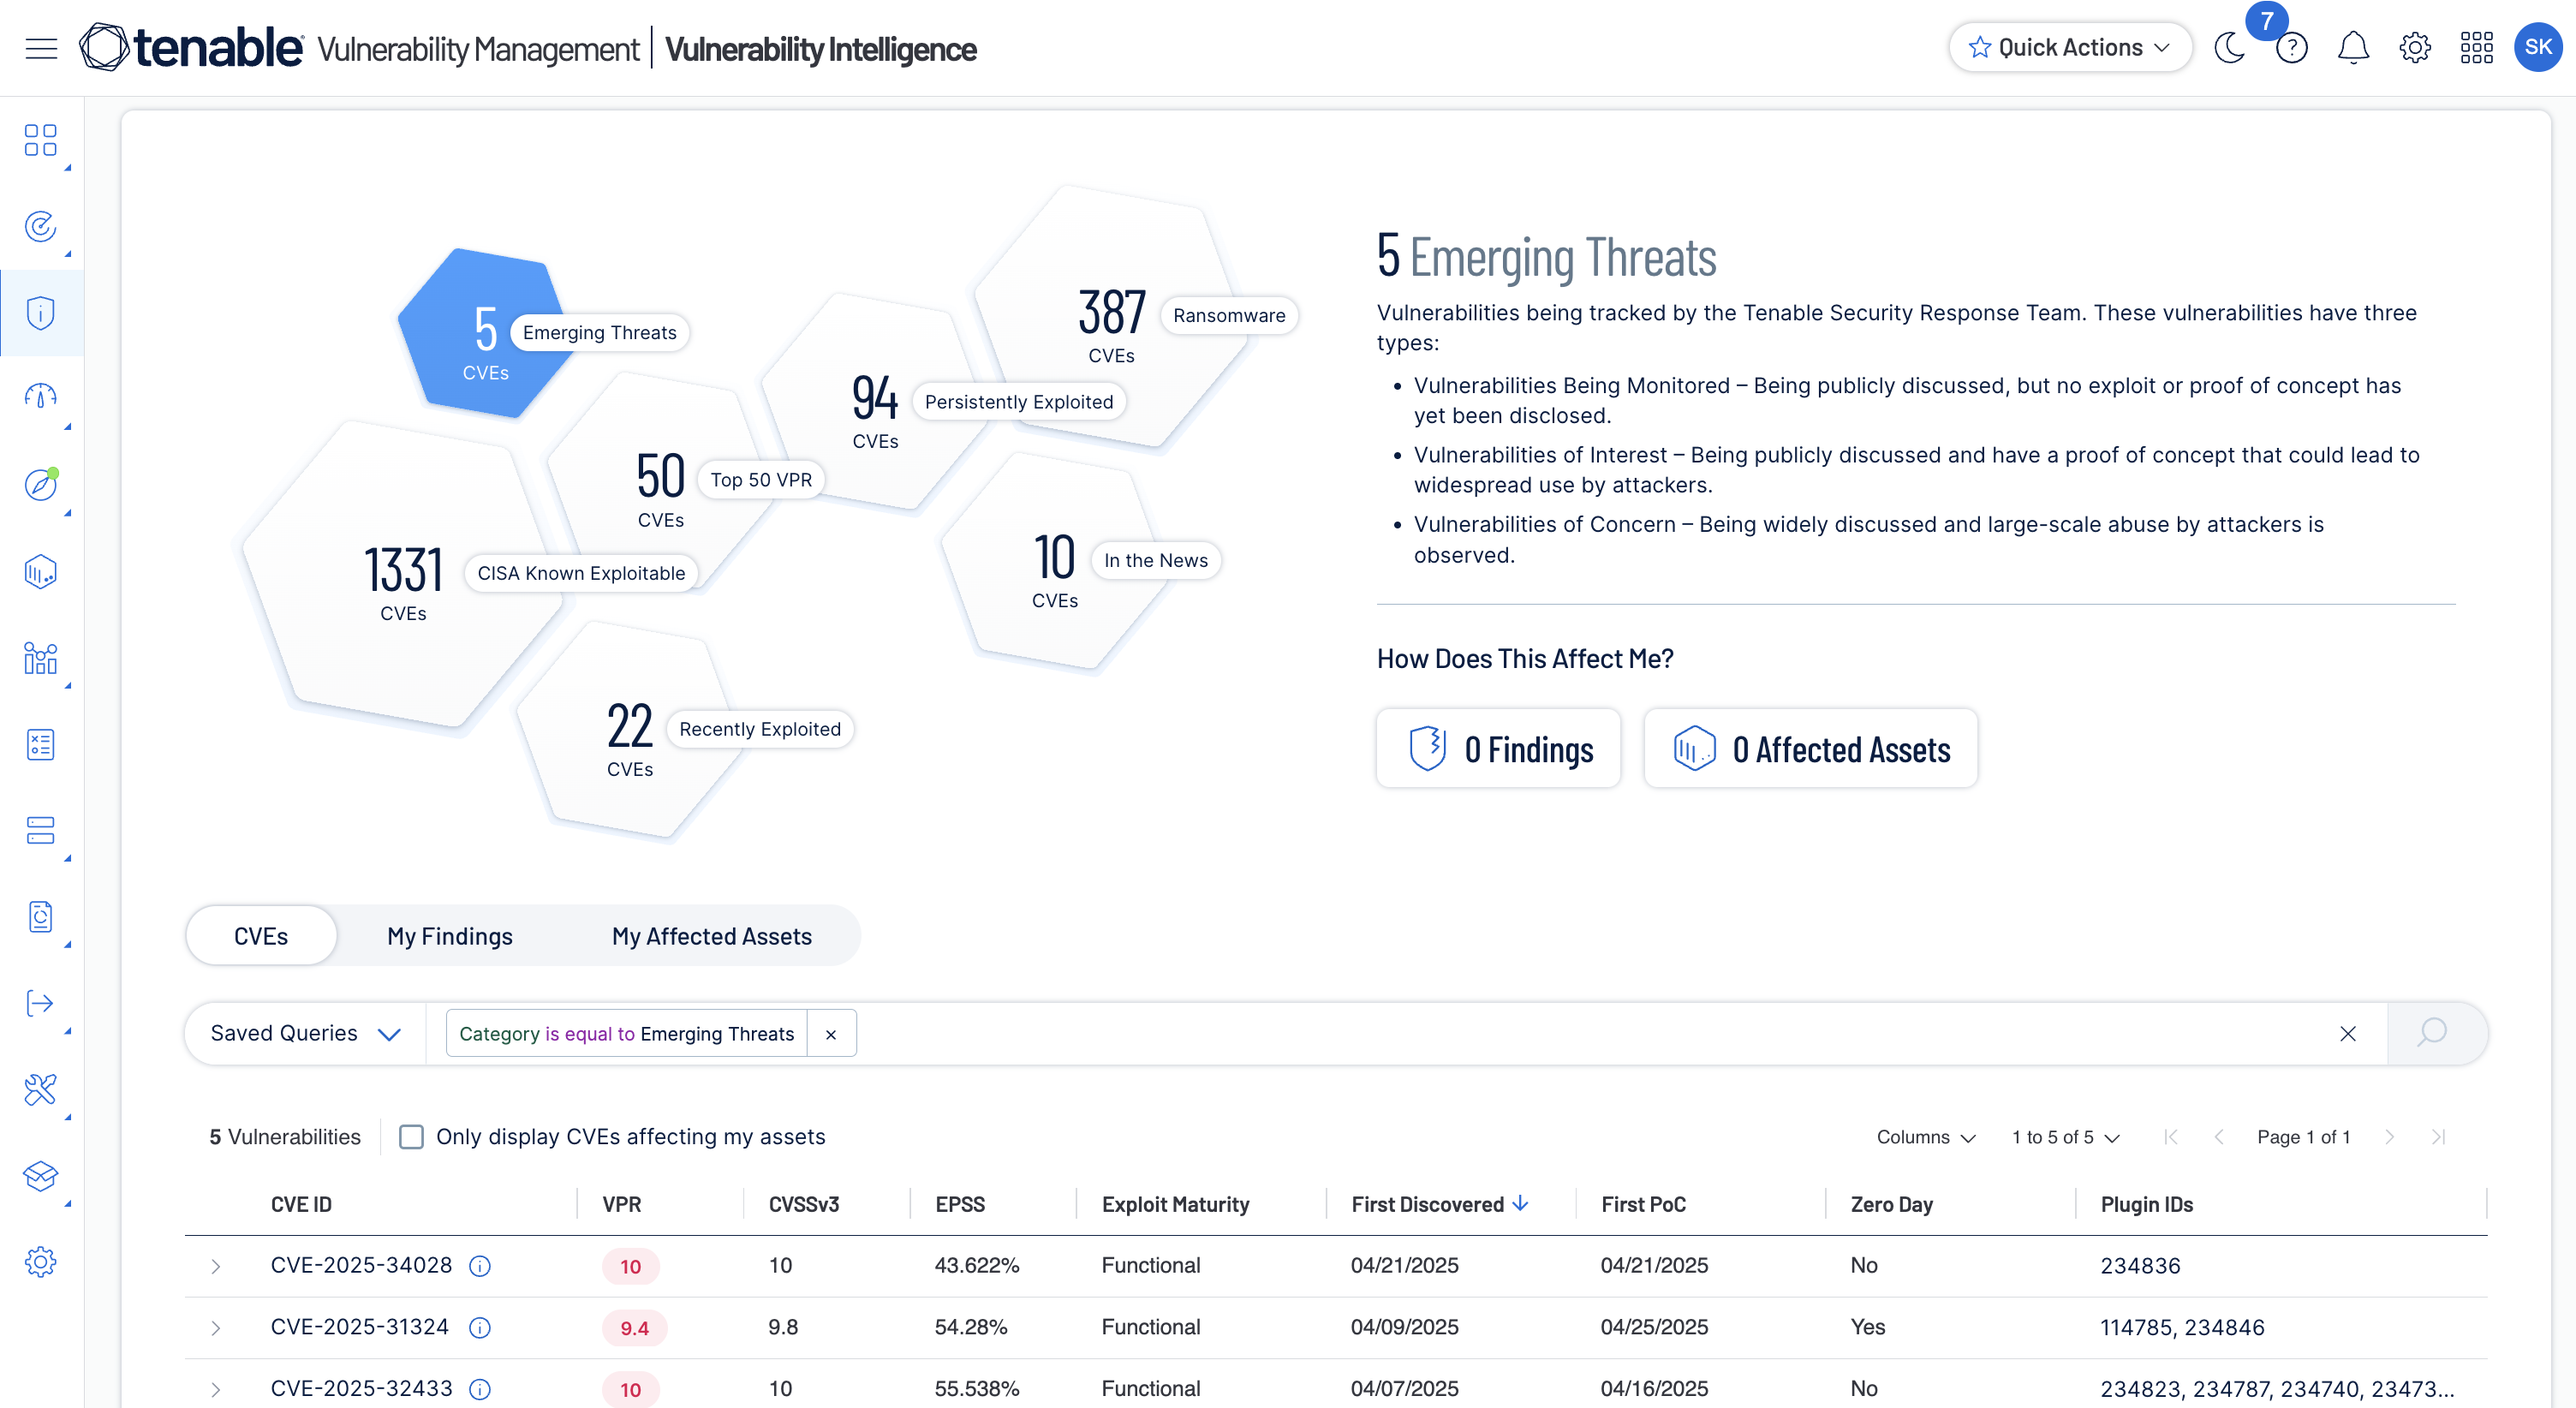Select the Ransomware hexagon category

click(x=1110, y=320)
